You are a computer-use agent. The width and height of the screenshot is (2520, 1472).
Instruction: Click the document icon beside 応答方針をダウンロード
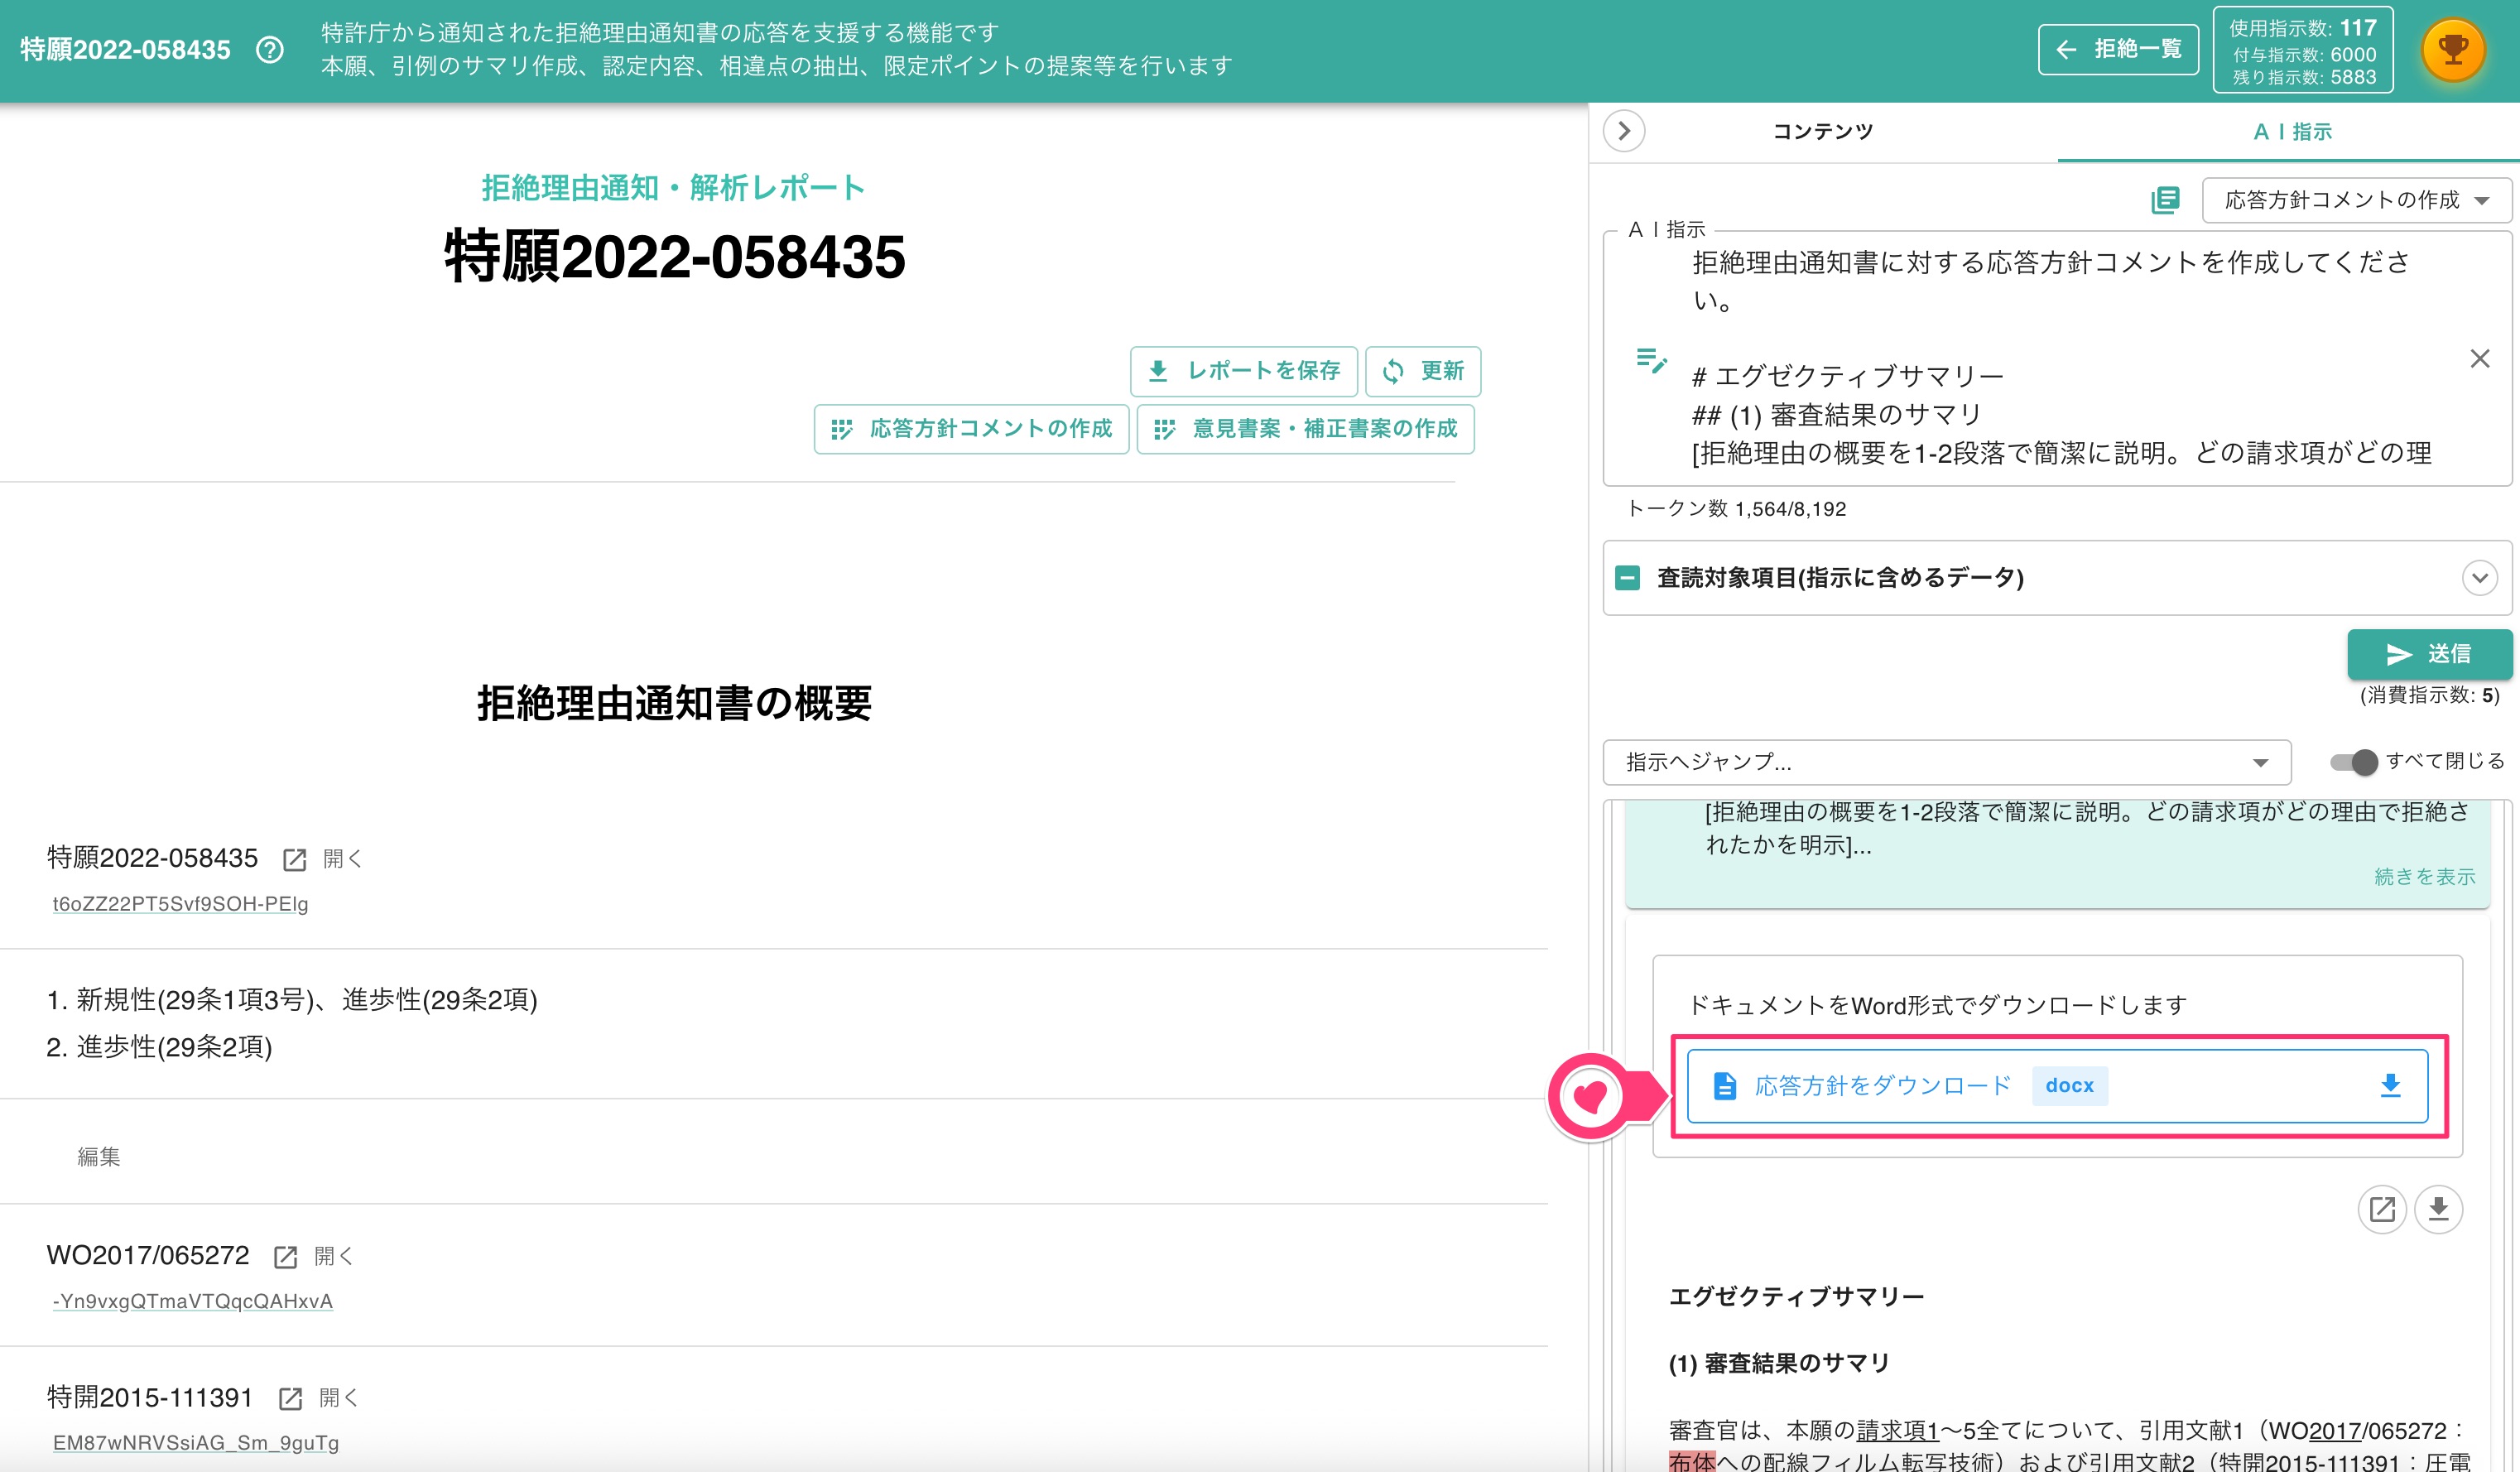[x=1725, y=1085]
